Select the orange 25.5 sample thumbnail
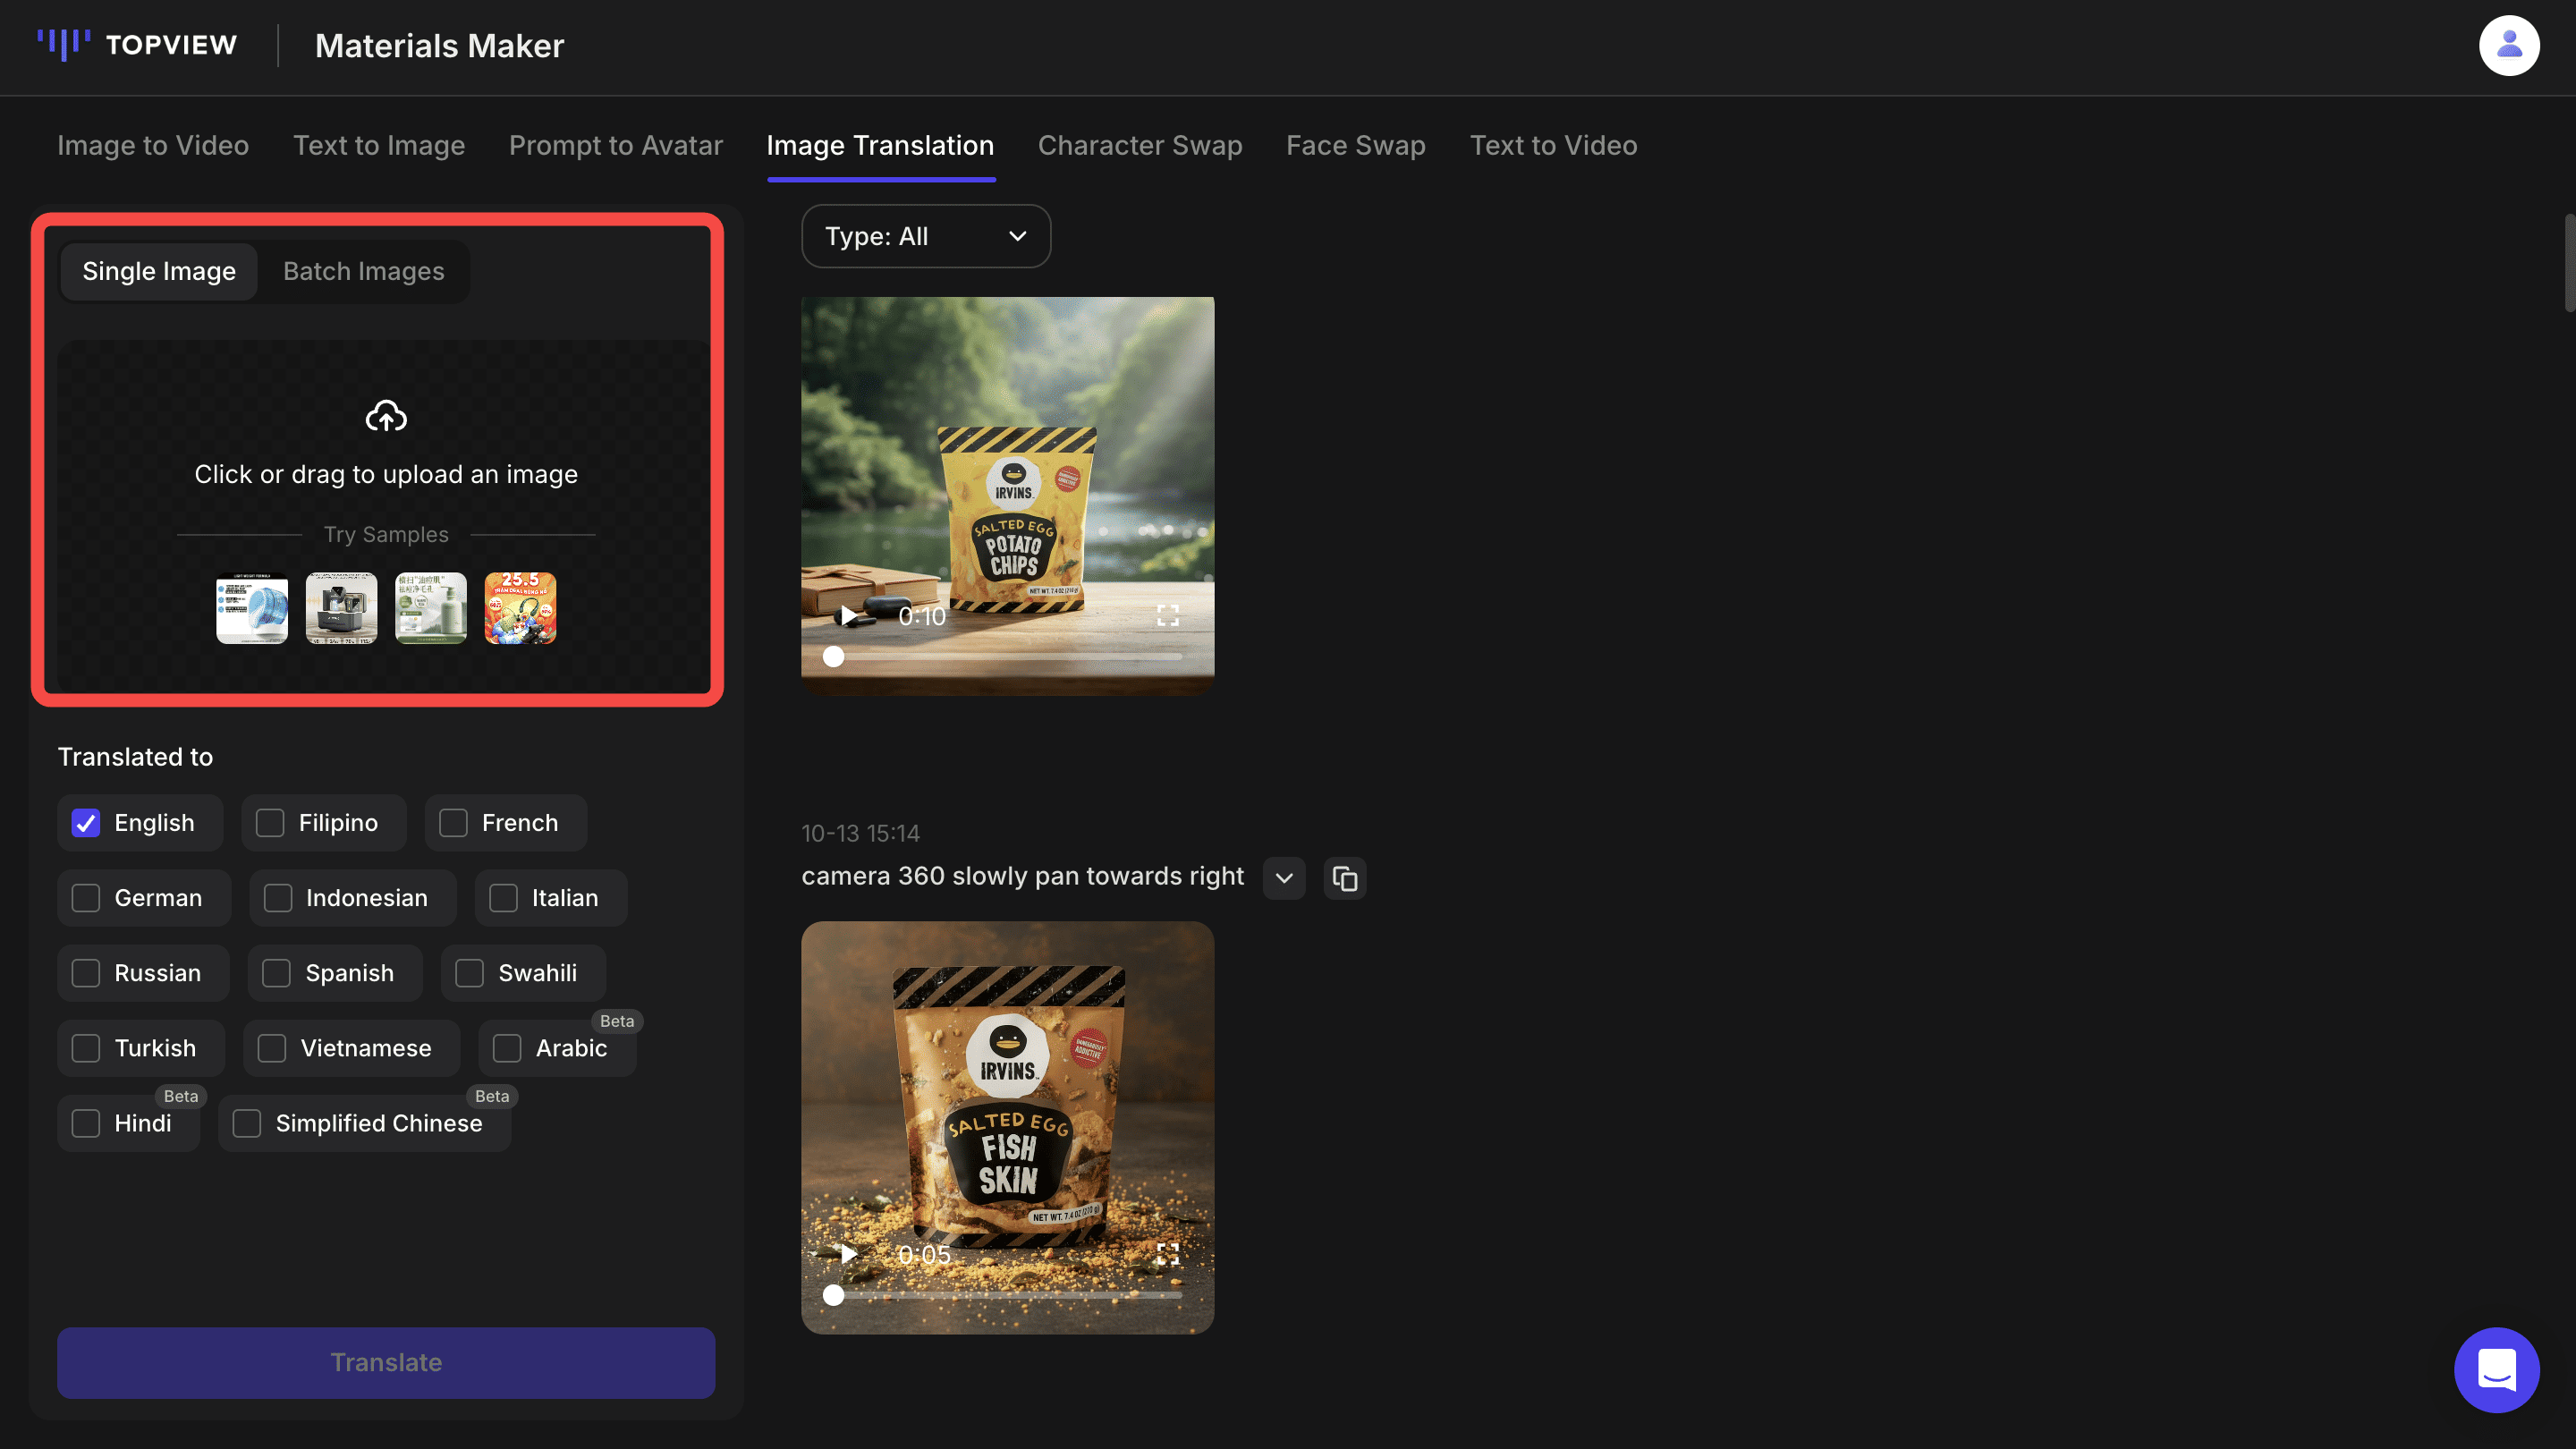The image size is (2576, 1449). point(520,608)
